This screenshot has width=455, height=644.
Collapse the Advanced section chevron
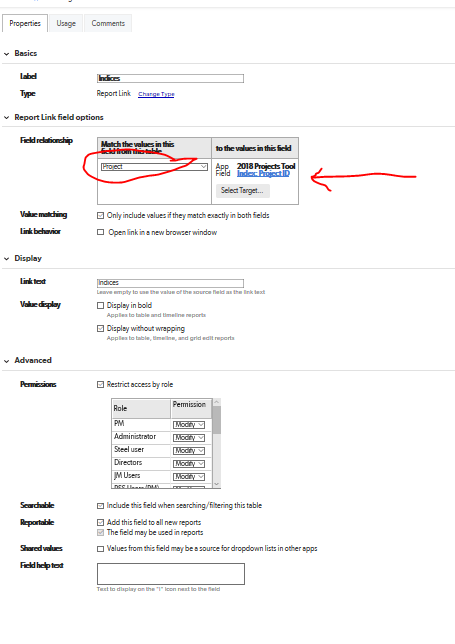(x=7, y=361)
